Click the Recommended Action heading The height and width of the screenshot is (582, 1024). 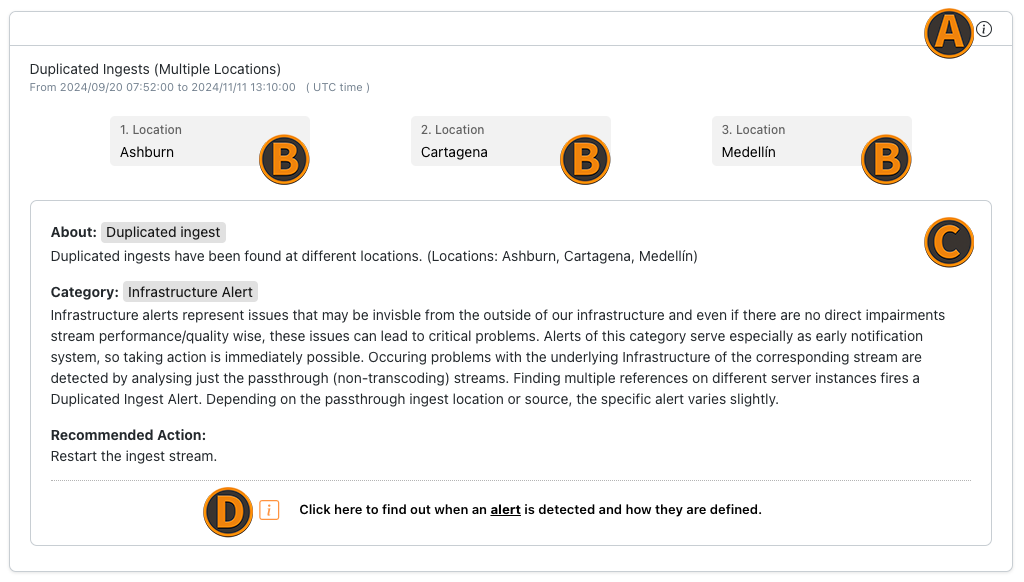pos(128,435)
